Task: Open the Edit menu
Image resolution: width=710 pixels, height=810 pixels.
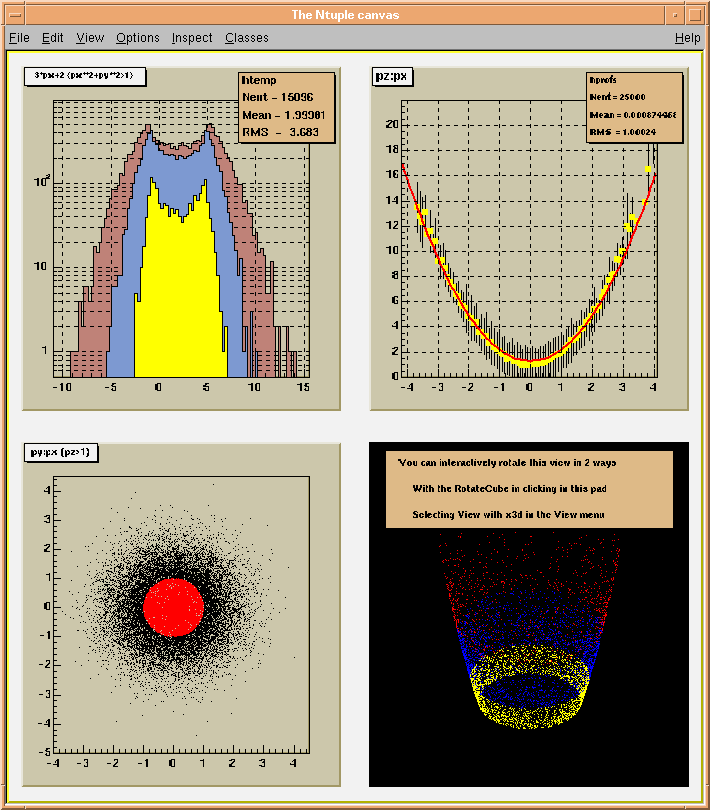Action: 52,38
